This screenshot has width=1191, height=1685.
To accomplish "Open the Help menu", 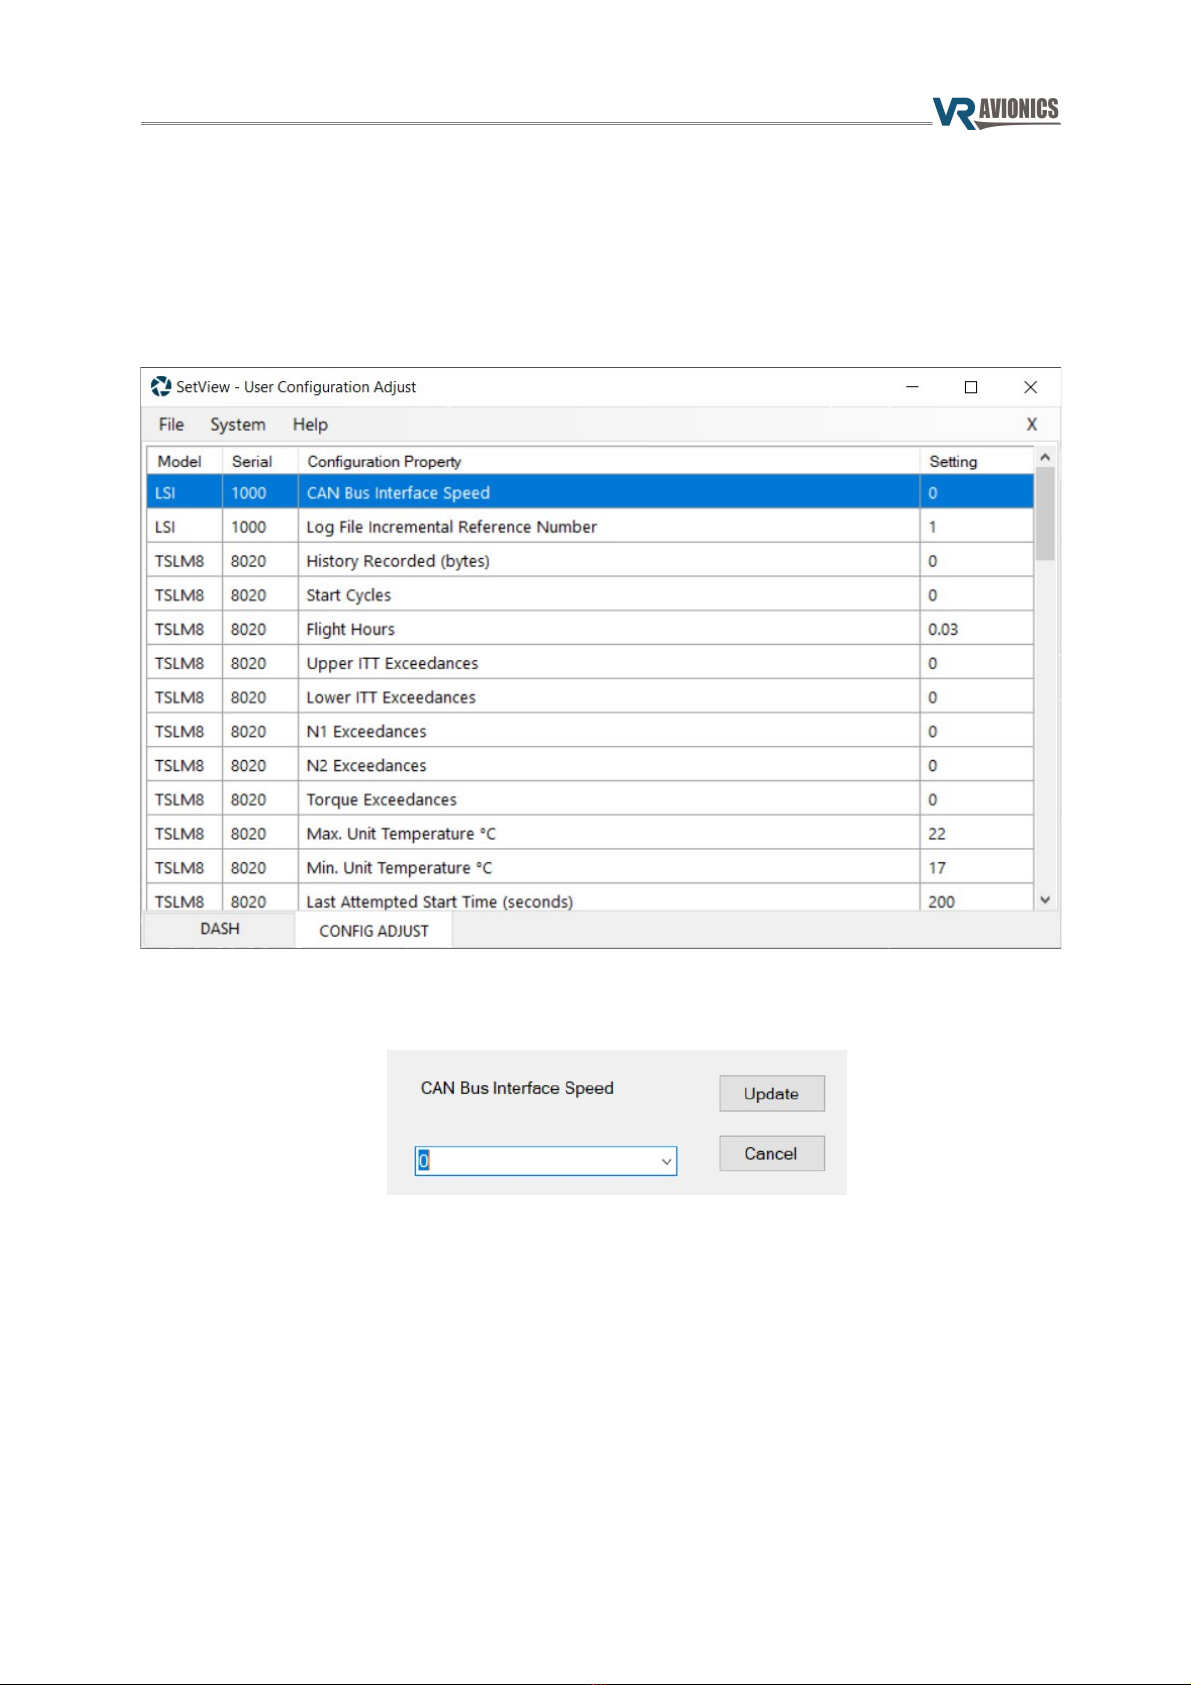I will pyautogui.click(x=310, y=424).
